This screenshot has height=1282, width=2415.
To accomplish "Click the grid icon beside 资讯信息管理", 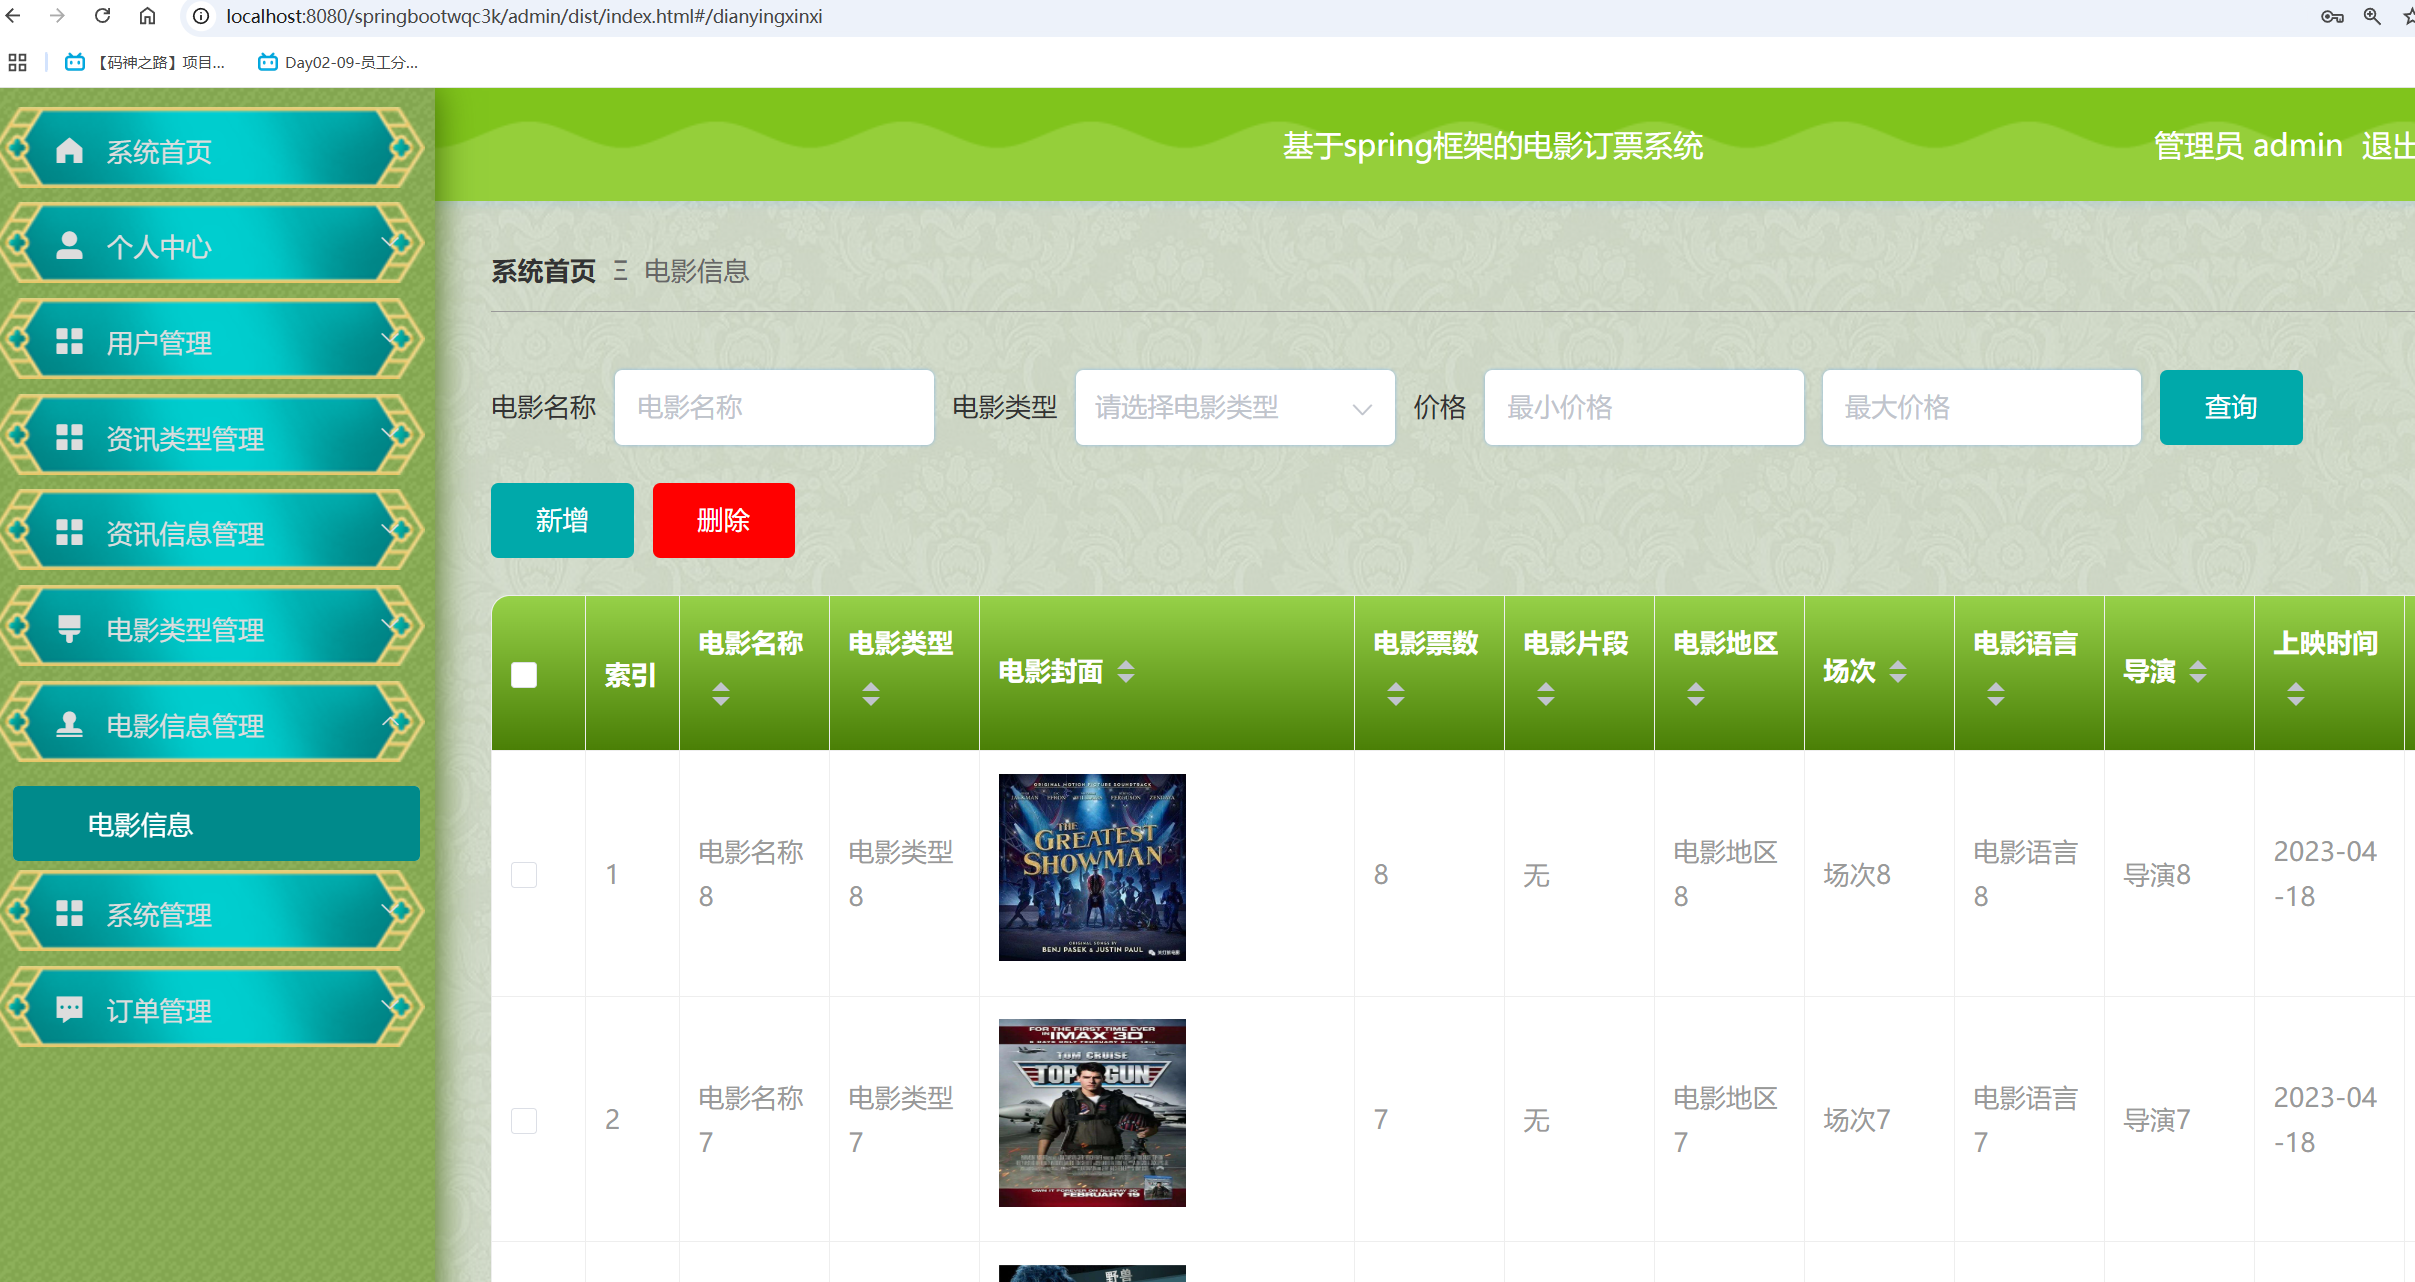I will point(69,533).
